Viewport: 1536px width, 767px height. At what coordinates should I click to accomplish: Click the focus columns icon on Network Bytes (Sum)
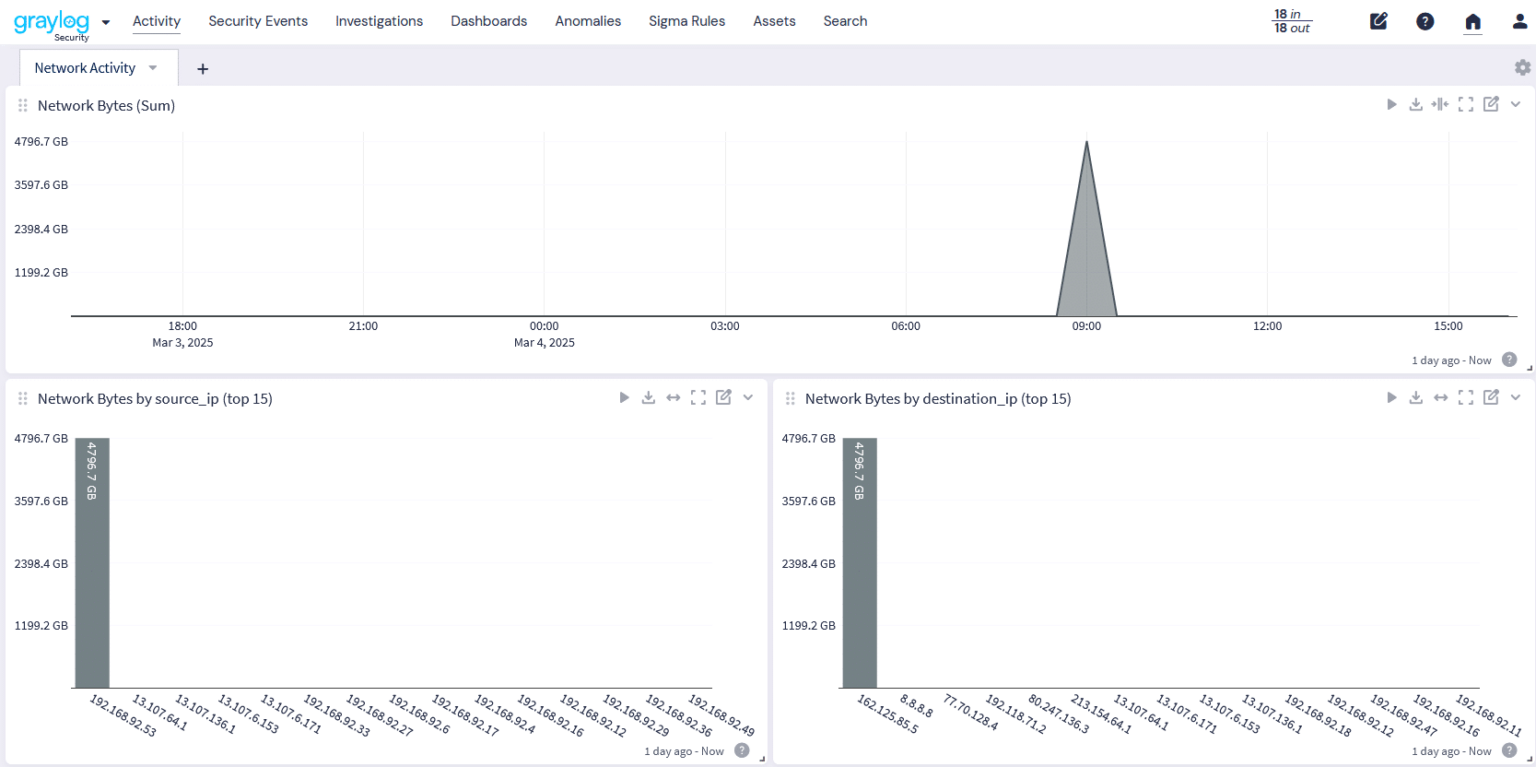[1440, 103]
